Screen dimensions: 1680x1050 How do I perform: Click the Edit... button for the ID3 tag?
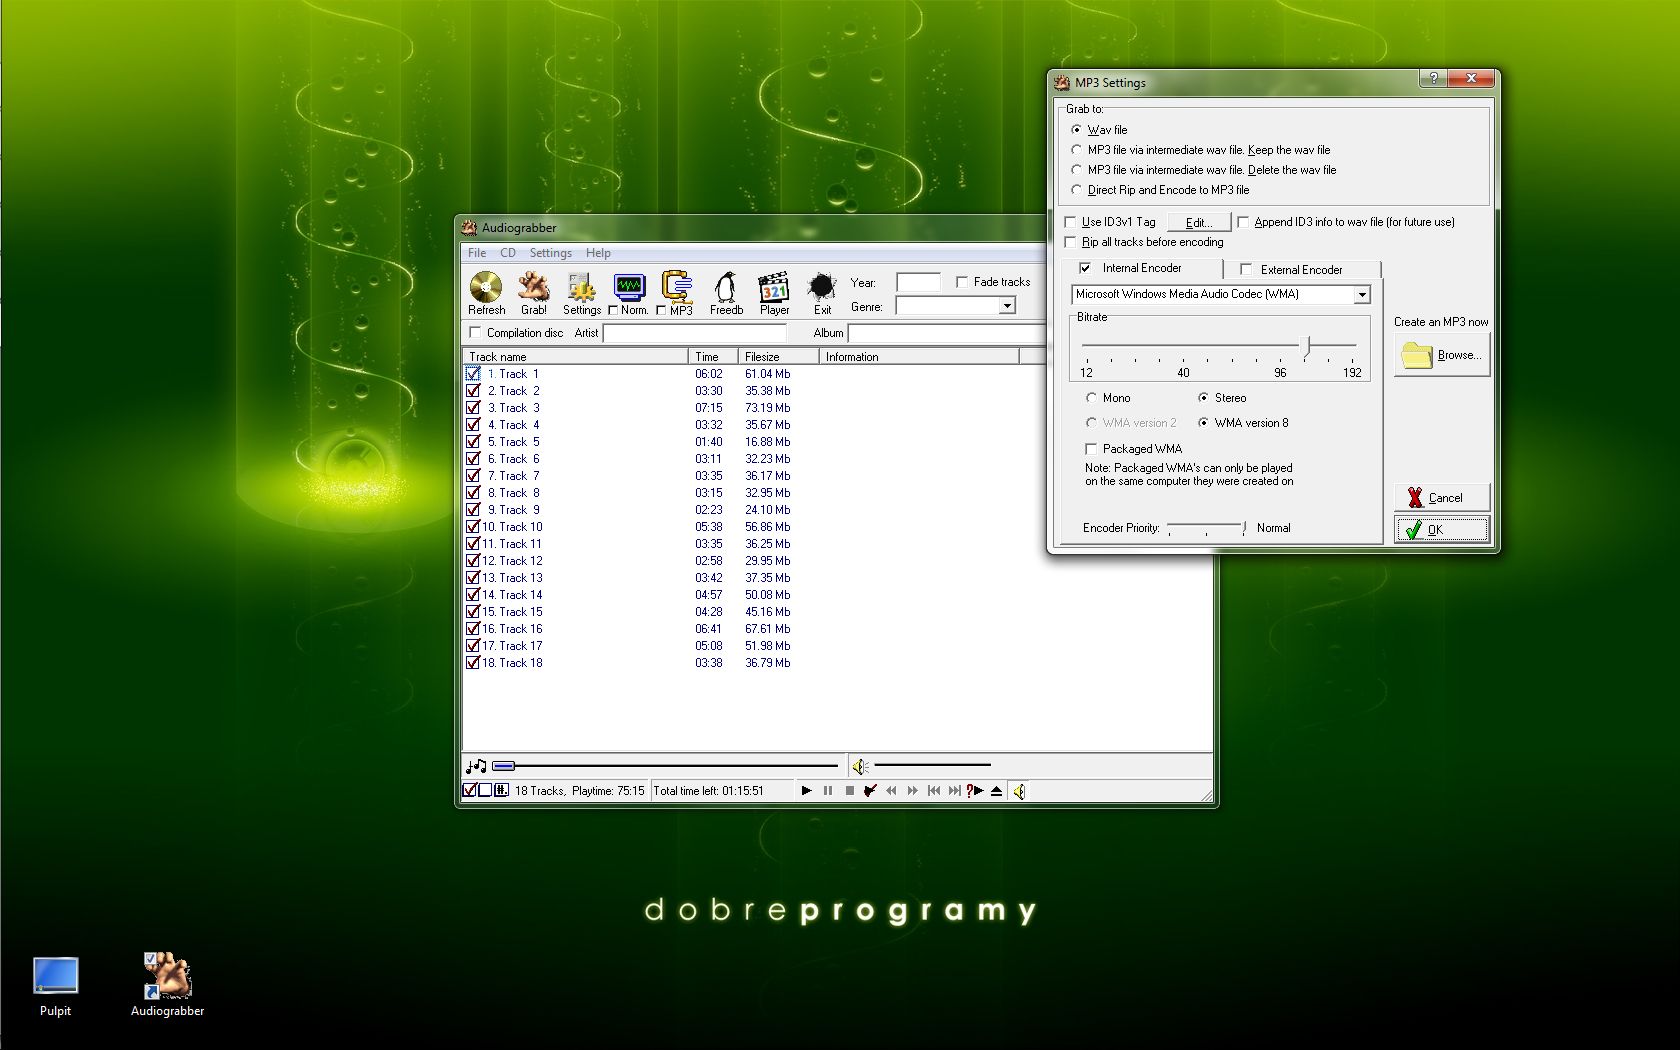[x=1198, y=222]
